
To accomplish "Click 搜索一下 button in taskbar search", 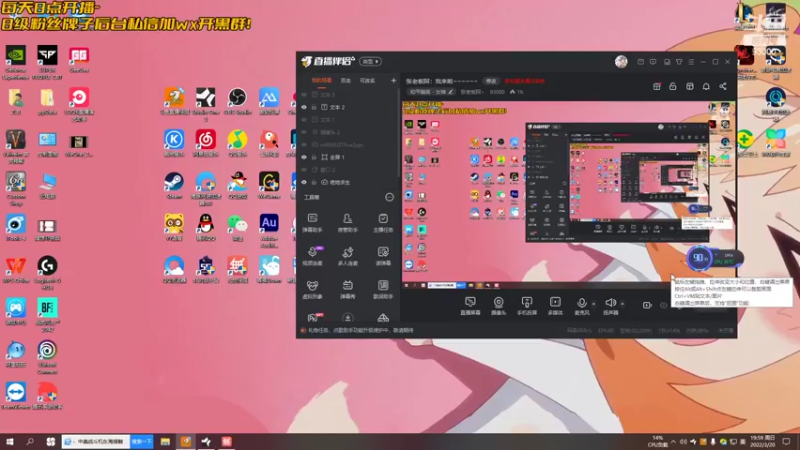I will click(x=141, y=441).
